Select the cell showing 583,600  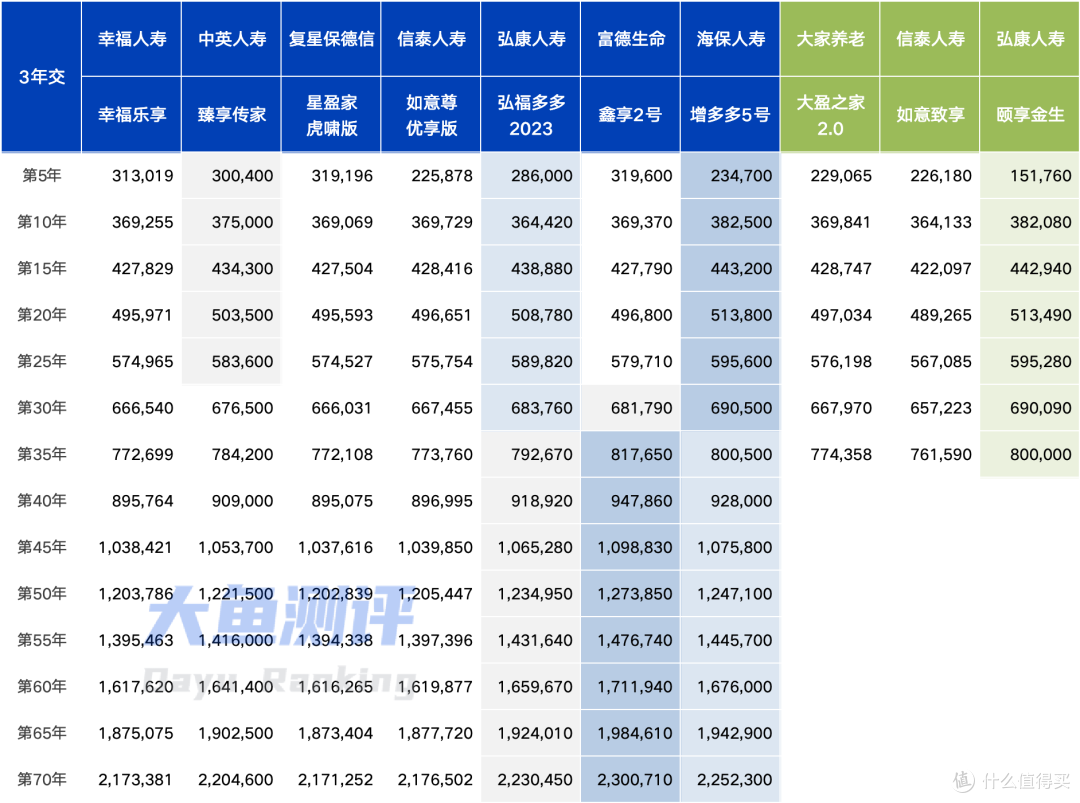point(231,362)
